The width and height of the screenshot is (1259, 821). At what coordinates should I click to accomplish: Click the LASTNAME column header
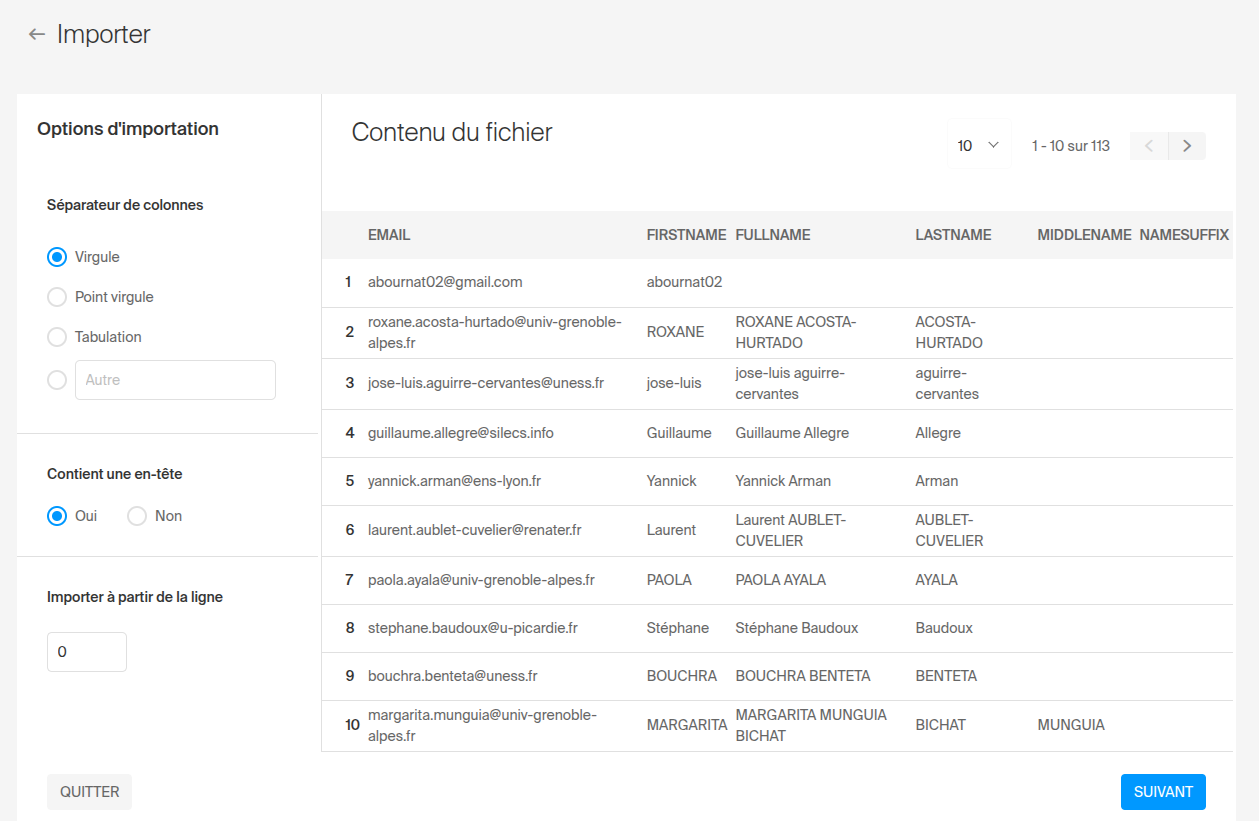point(953,235)
